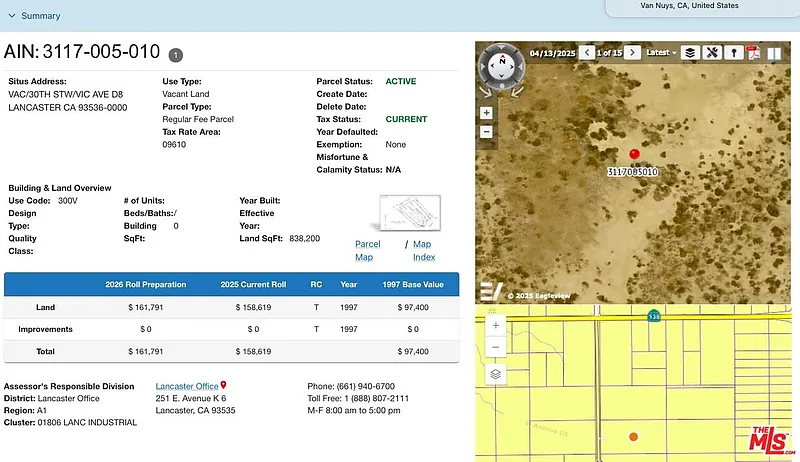This screenshot has width=800, height=462.
Task: Click the Lancaster Office link
Action: [186, 386]
